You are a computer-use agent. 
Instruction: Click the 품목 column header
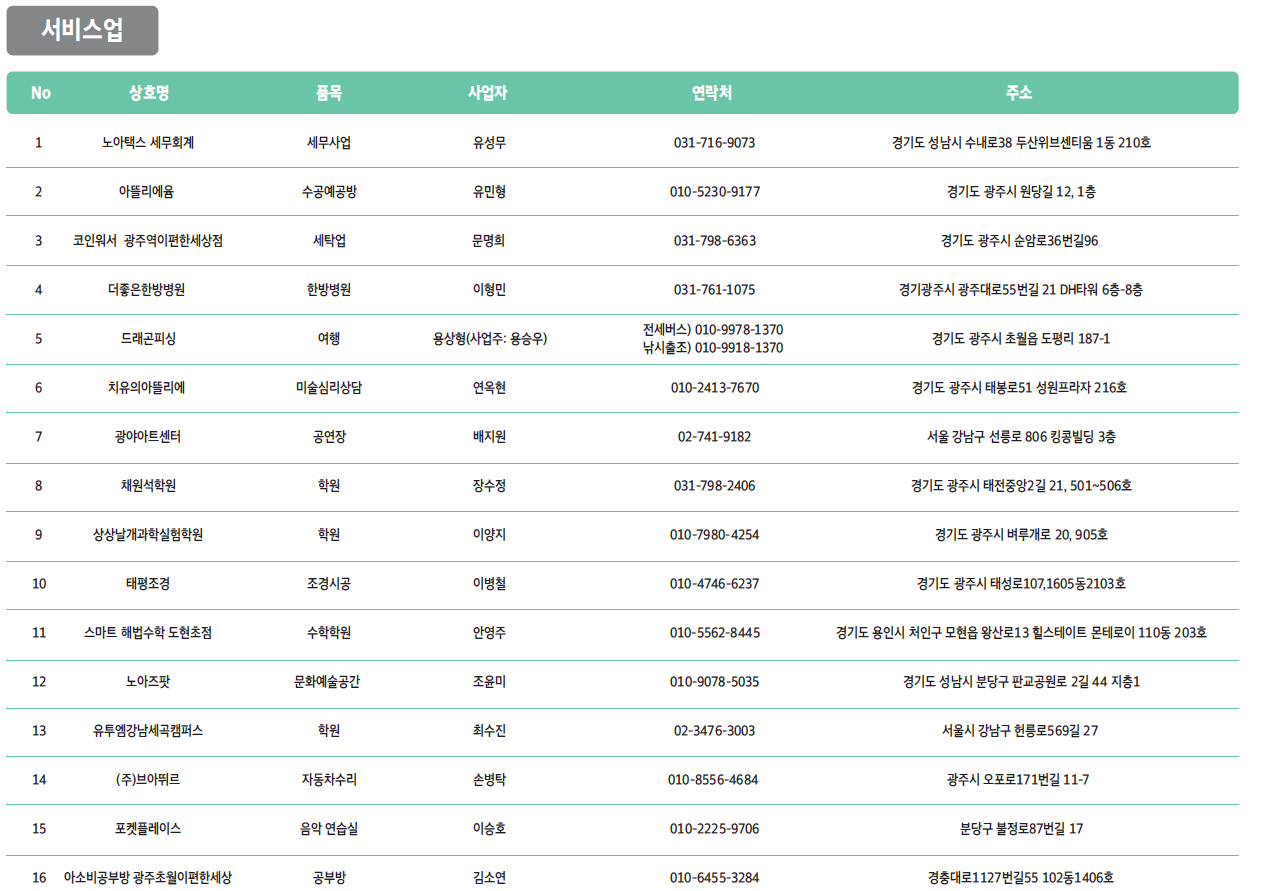pyautogui.click(x=328, y=93)
